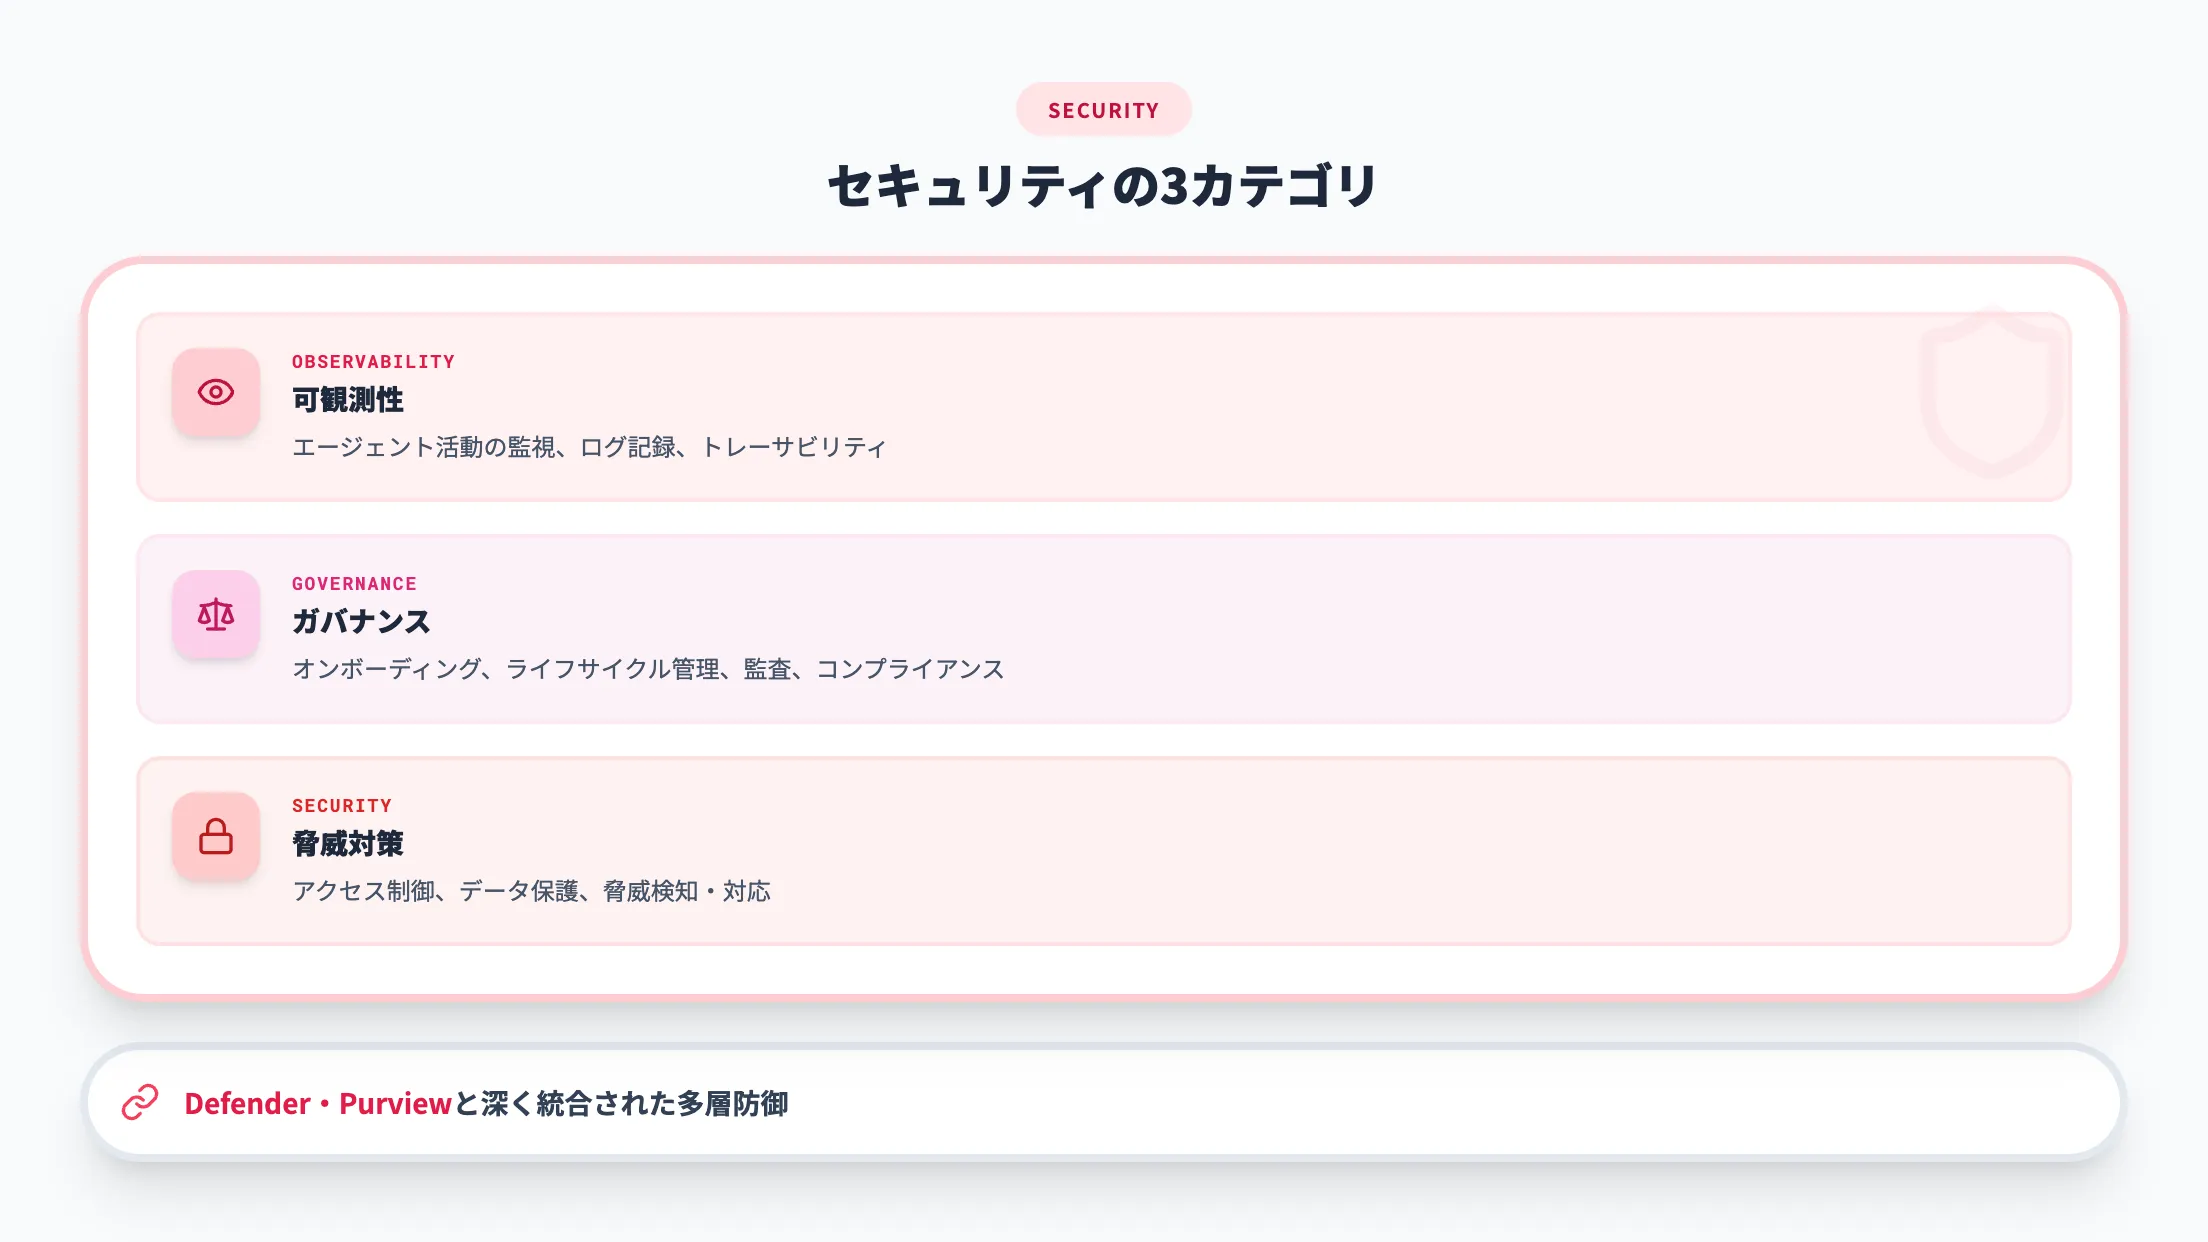Click the small SECURITY label above 脅威対策
This screenshot has height=1242, width=2208.
click(342, 806)
